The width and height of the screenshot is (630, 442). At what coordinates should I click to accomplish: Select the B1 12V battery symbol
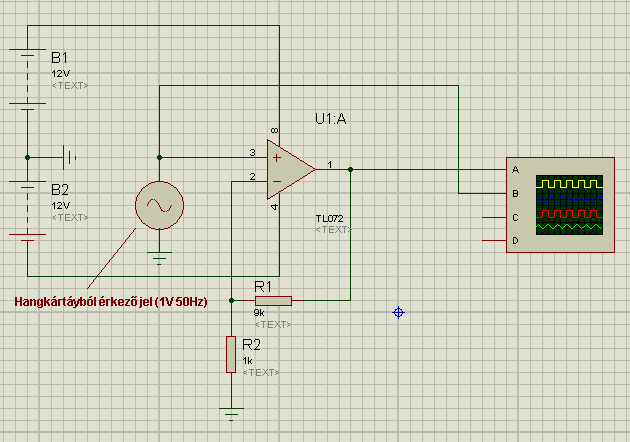point(27,76)
